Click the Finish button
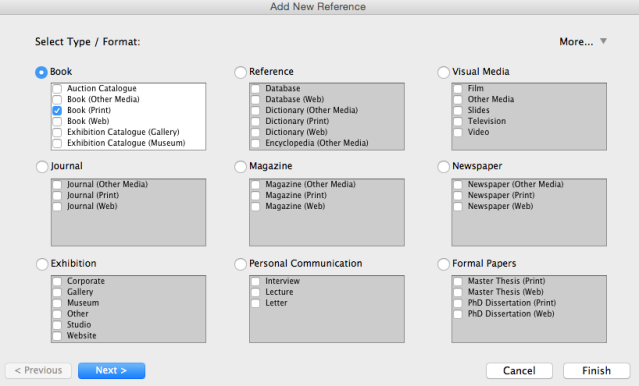Screen dimensions: 639x386 pyautogui.click(x=596, y=371)
